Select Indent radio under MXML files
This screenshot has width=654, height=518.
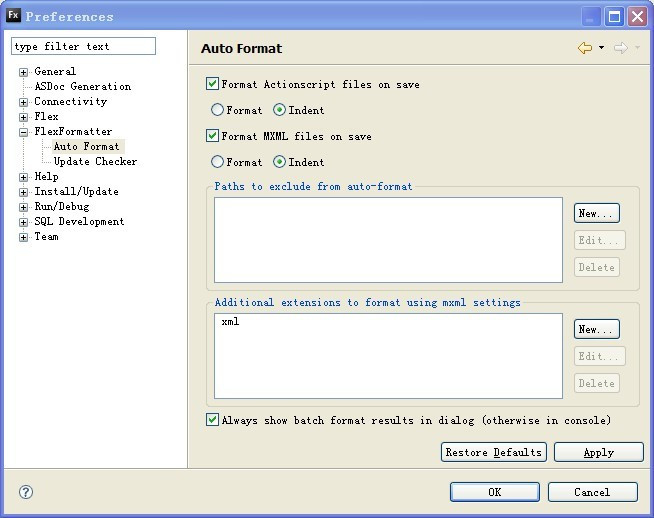pos(280,161)
